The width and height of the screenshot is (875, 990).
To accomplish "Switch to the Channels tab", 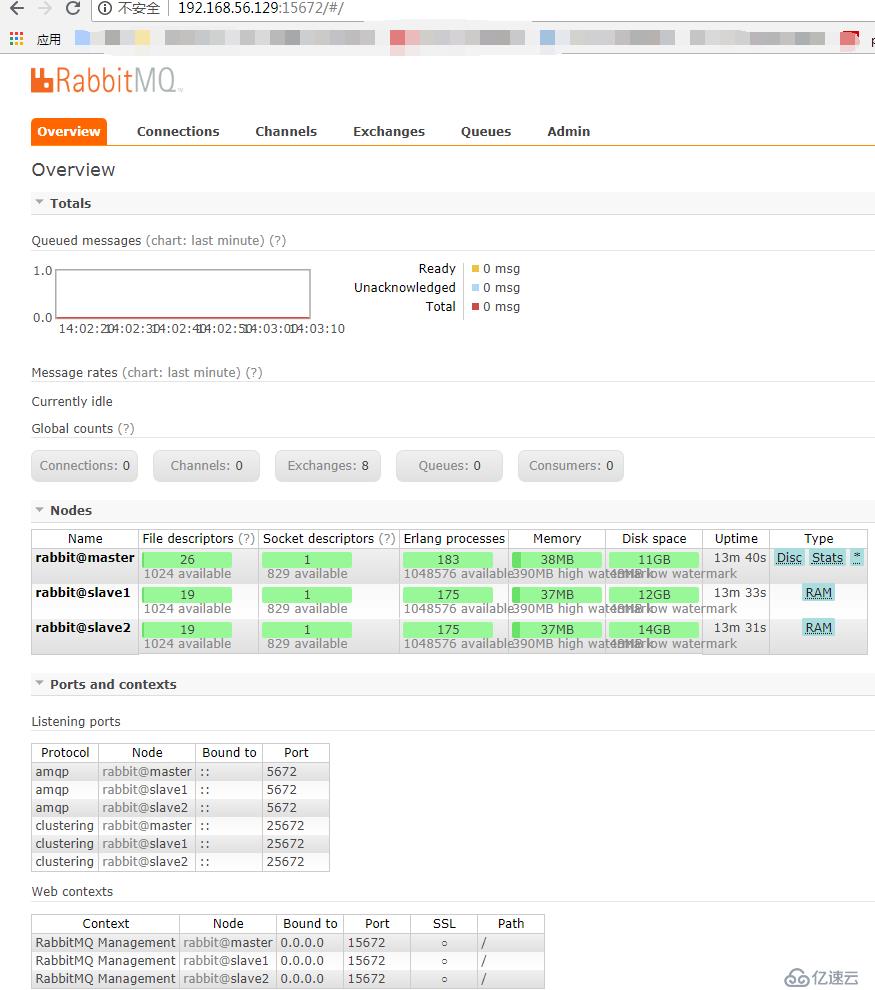I will [x=286, y=131].
